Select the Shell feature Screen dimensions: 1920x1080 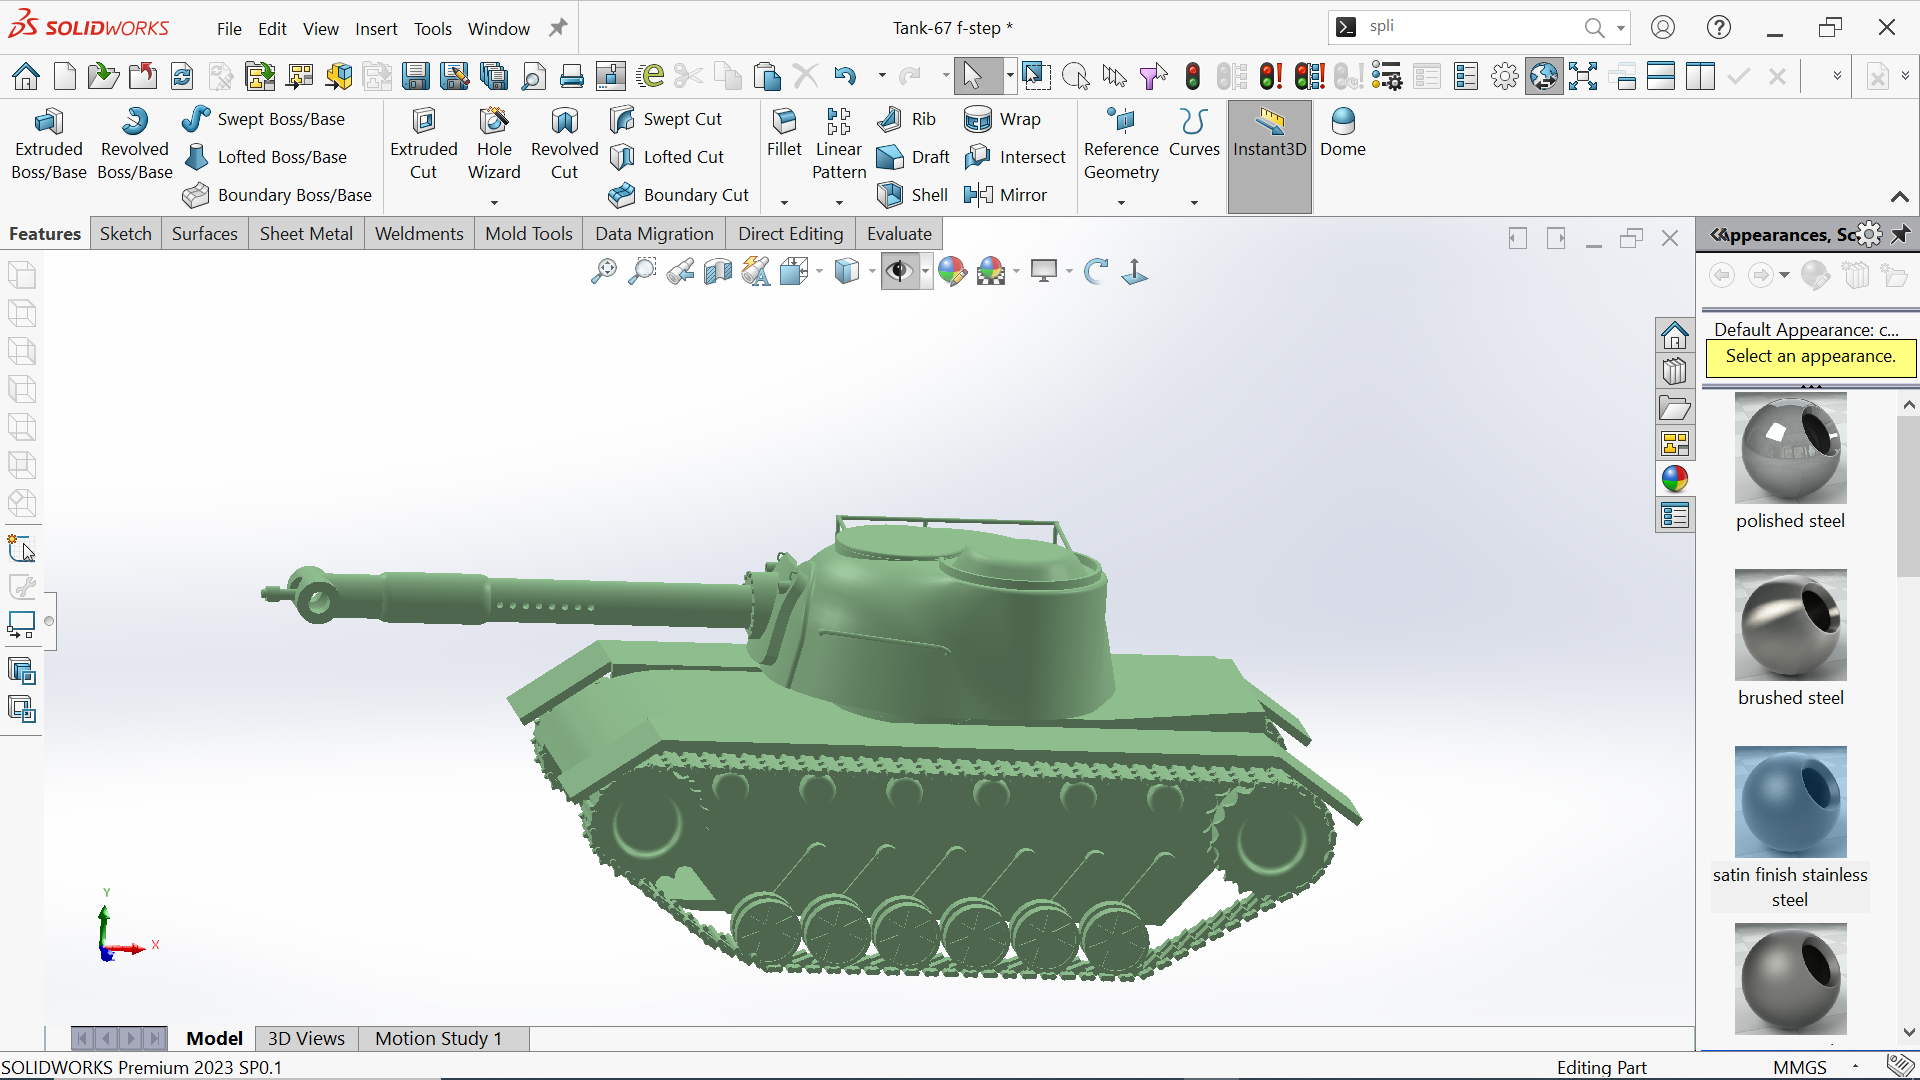click(x=912, y=195)
